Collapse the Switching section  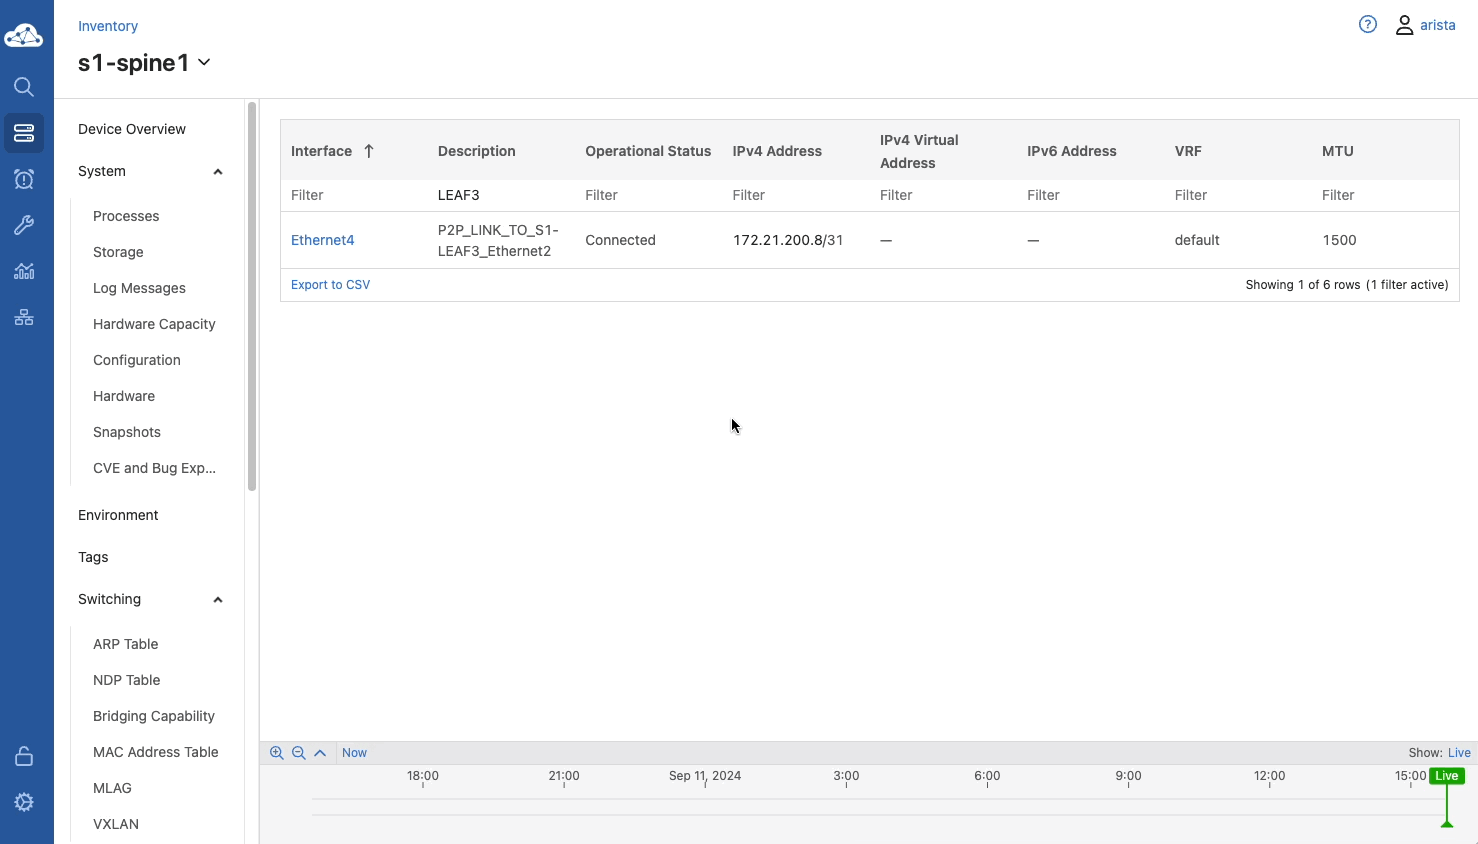[x=217, y=600]
